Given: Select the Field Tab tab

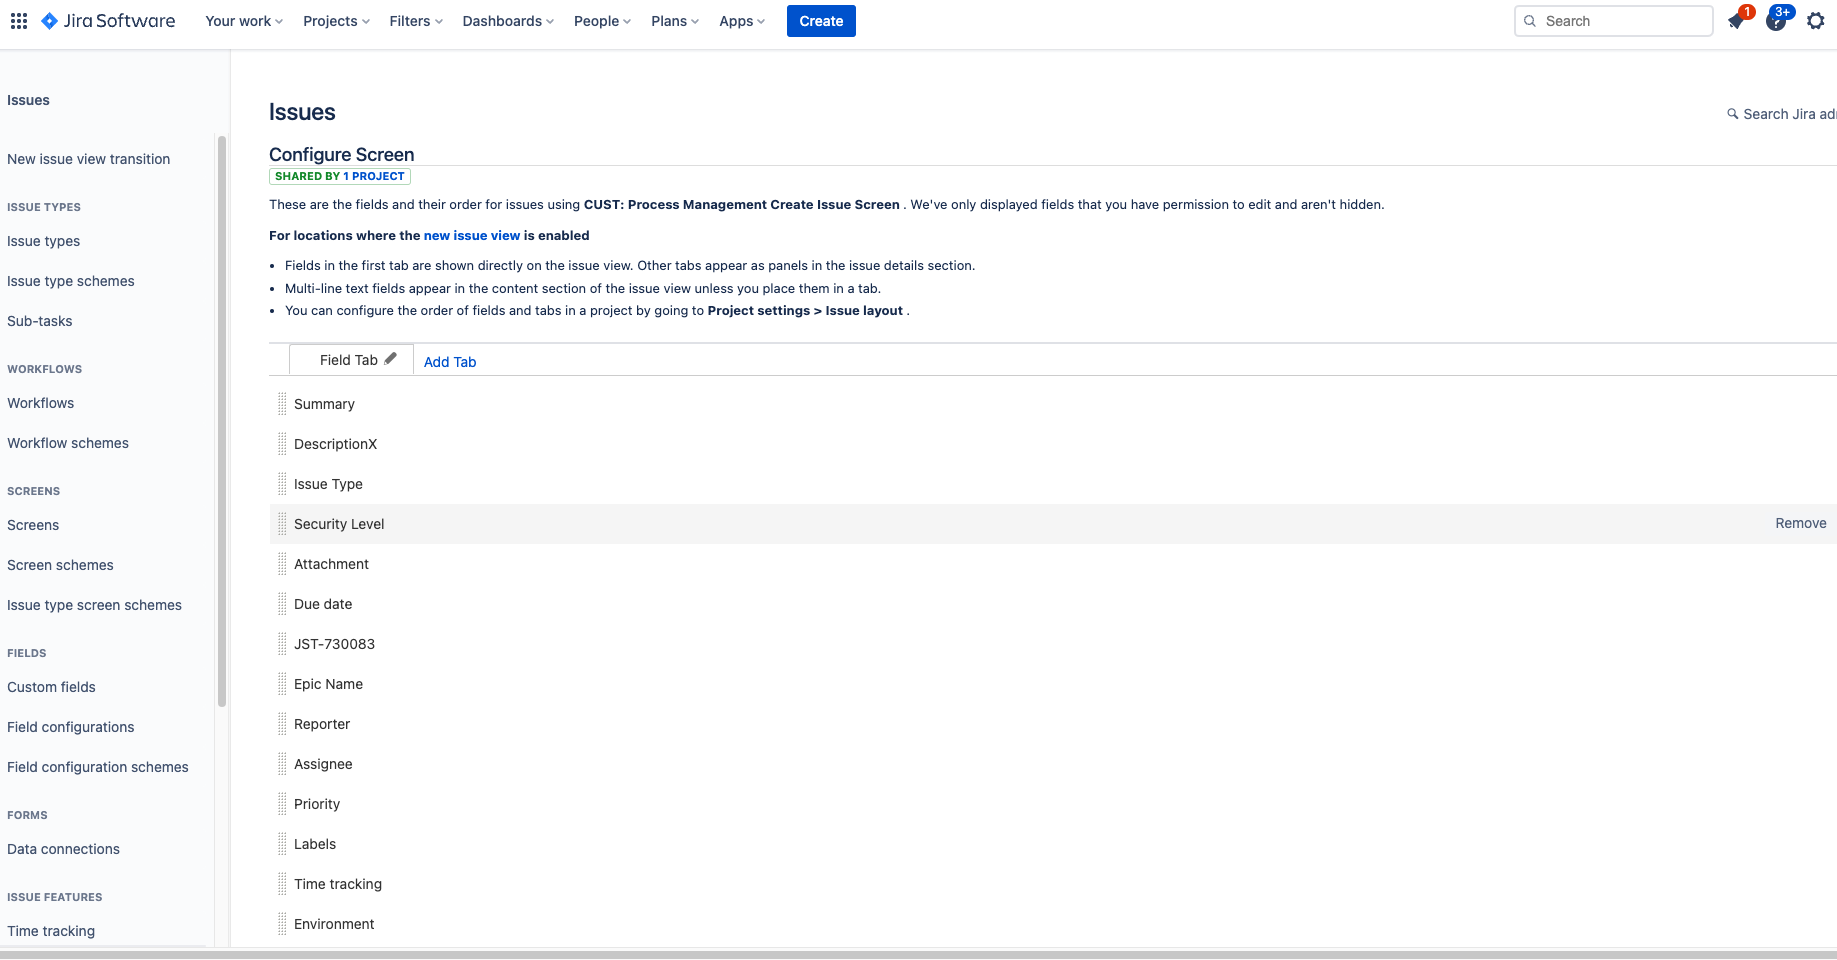Looking at the screenshot, I should point(349,360).
